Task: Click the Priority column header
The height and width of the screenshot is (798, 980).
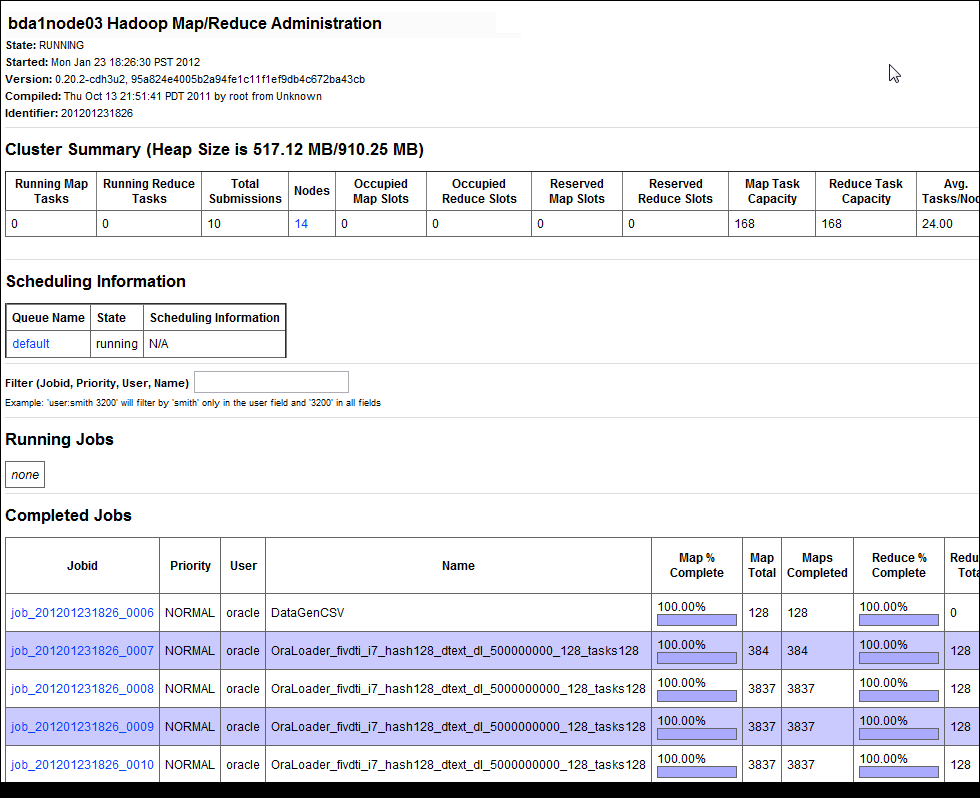Action: point(190,566)
